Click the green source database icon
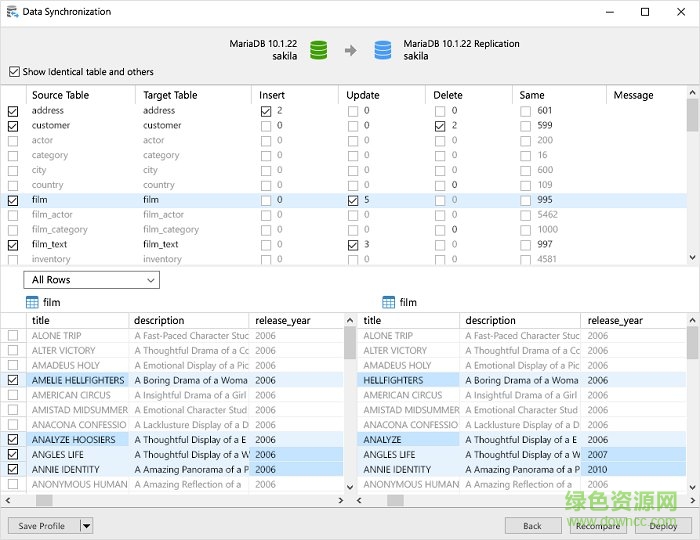700x540 pixels. click(318, 49)
